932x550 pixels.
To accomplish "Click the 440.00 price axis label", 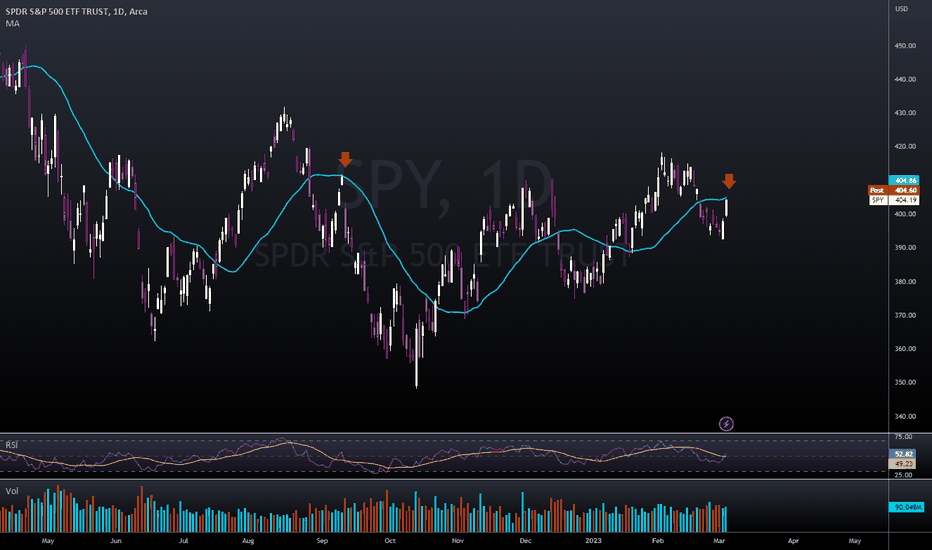I will point(905,79).
